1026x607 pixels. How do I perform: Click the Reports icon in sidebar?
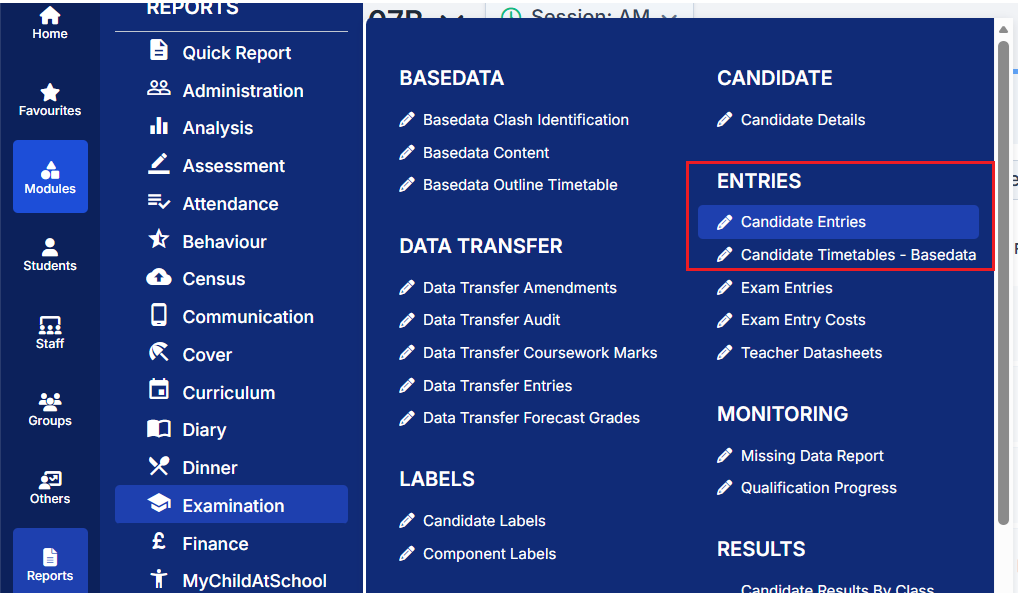click(x=50, y=564)
